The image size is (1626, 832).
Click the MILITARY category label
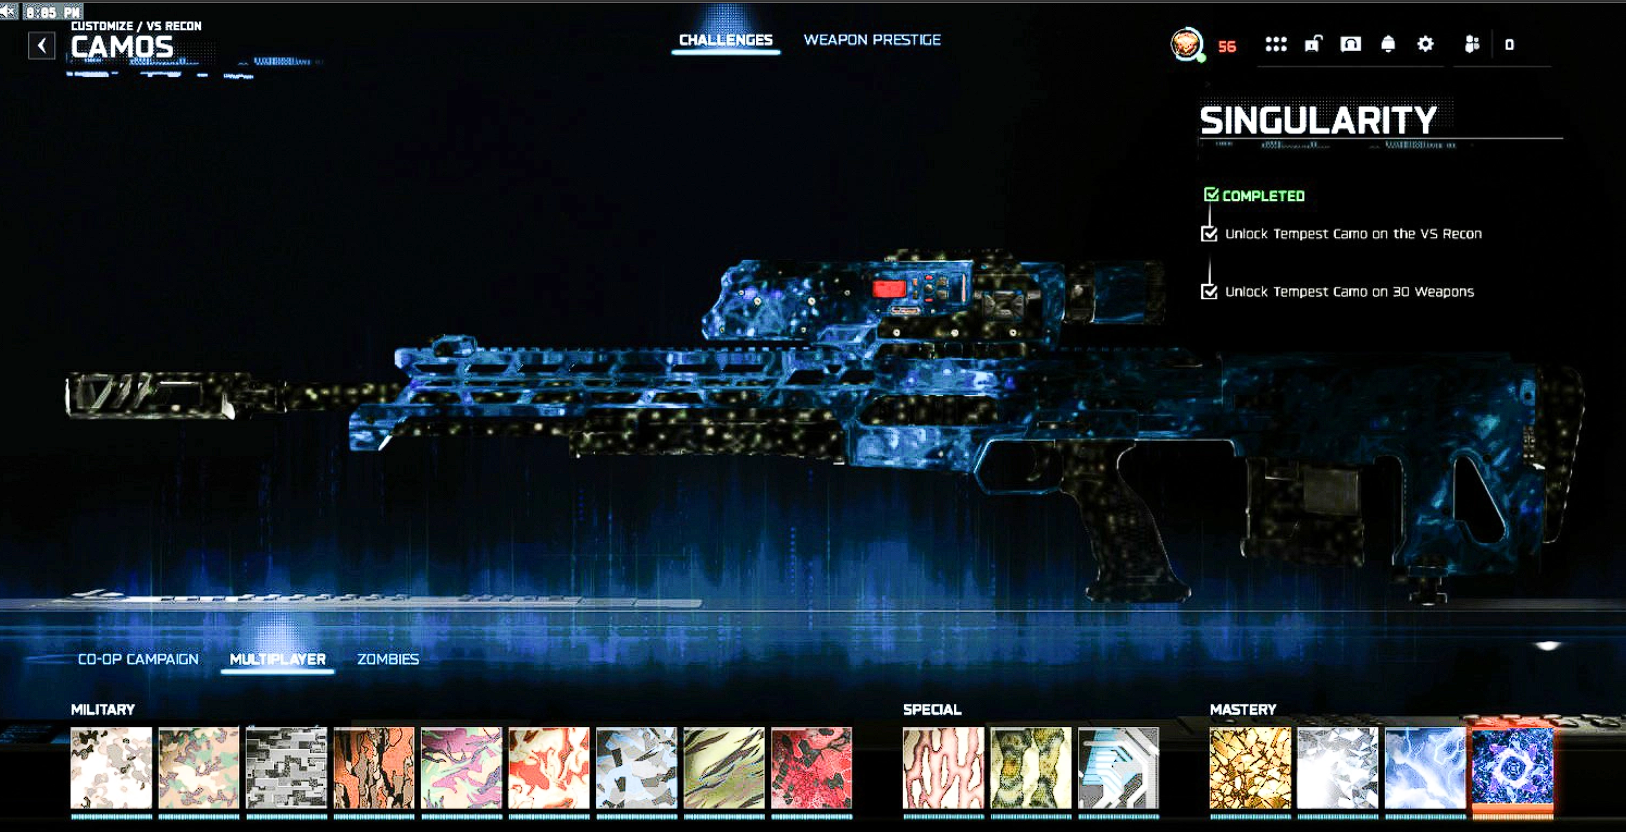pyautogui.click(x=102, y=709)
